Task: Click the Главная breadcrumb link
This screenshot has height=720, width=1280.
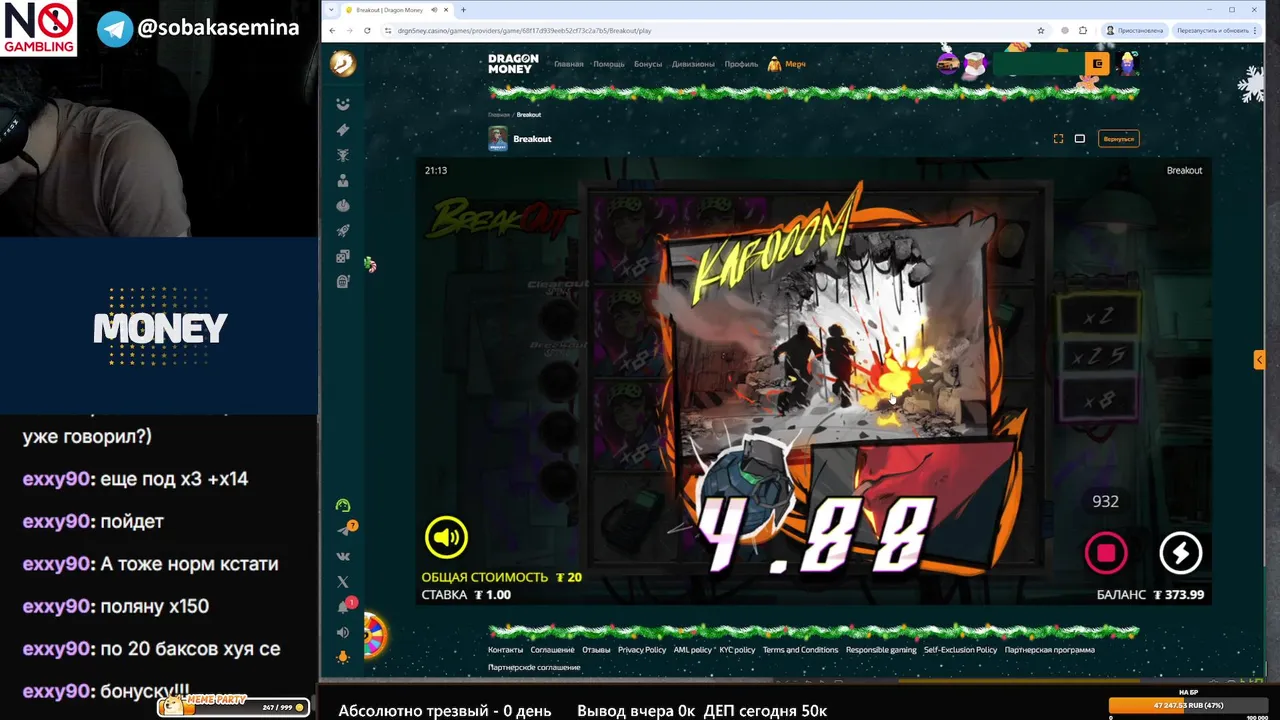Action: tap(498, 115)
